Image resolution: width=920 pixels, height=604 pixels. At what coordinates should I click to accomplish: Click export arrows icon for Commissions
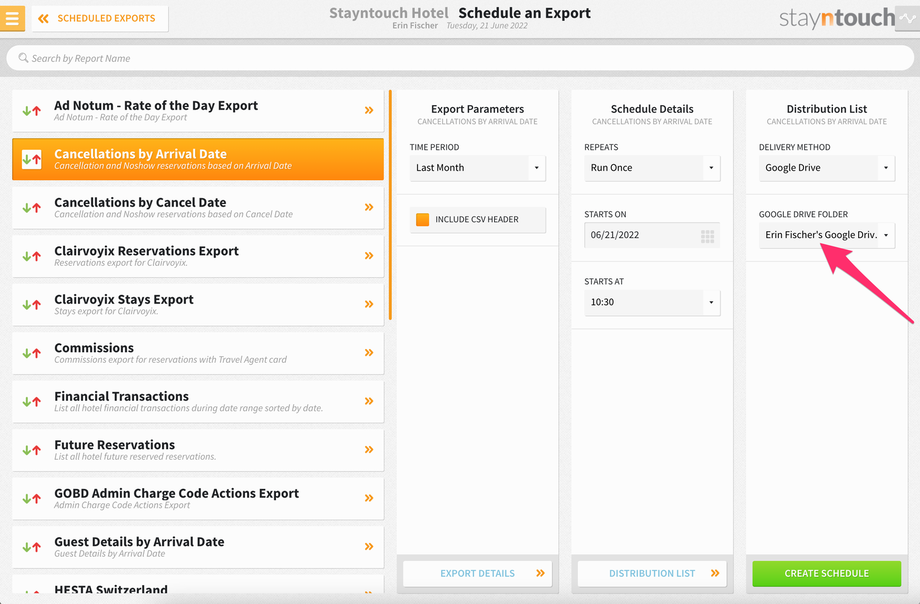(32, 353)
